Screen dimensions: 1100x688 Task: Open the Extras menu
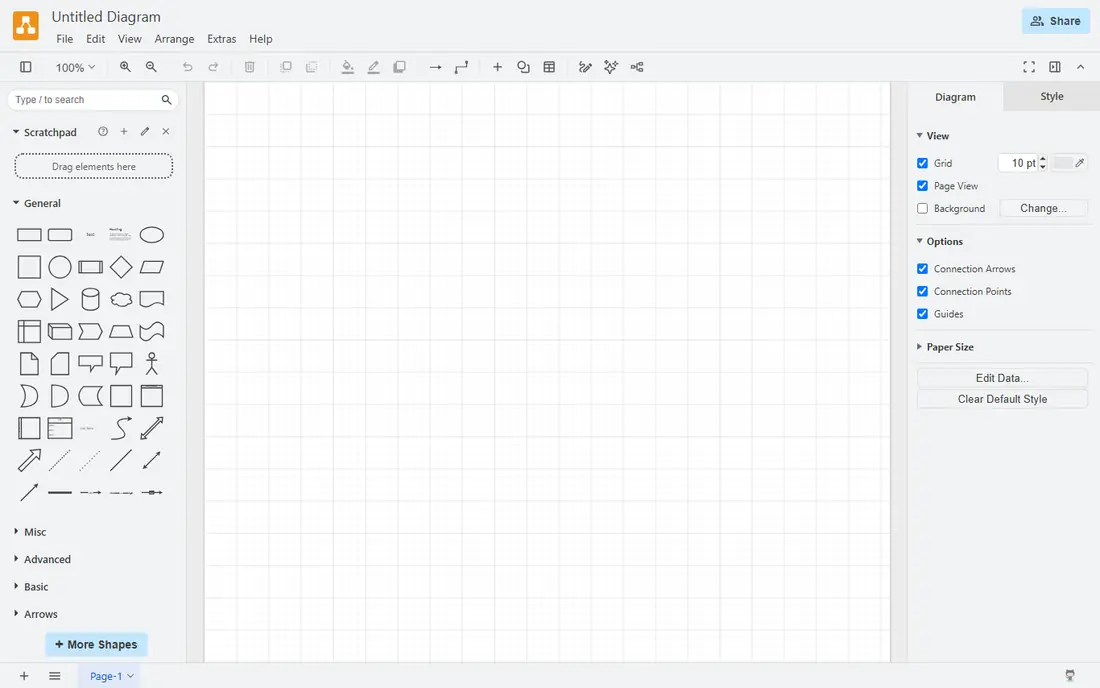(x=222, y=39)
